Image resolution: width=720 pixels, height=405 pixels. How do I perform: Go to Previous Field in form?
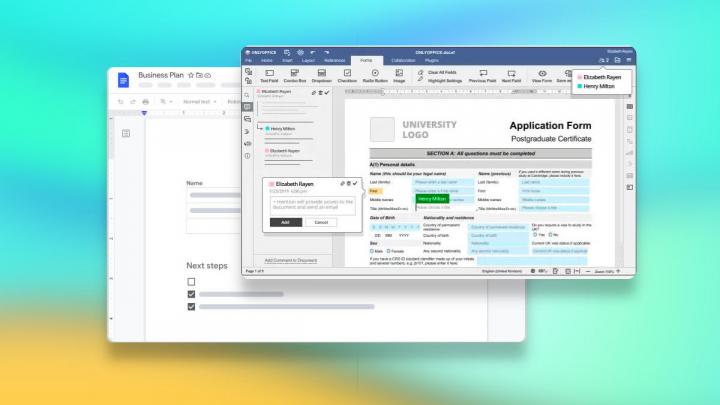(x=482, y=74)
